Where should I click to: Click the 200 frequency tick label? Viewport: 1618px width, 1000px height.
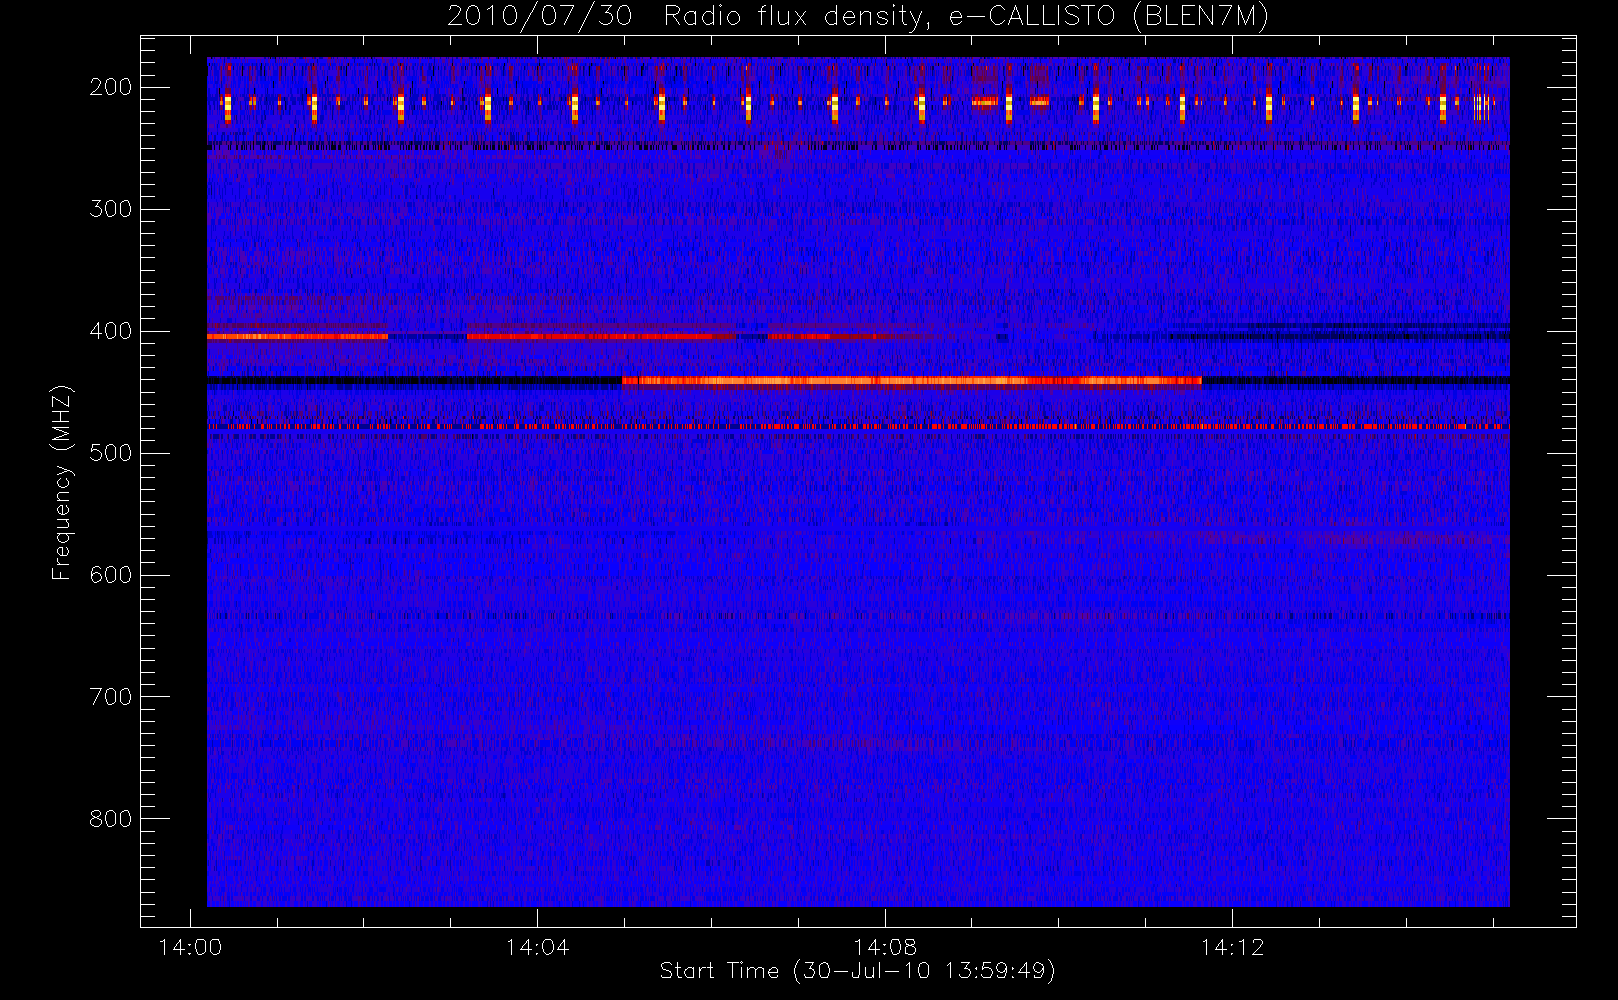point(110,87)
